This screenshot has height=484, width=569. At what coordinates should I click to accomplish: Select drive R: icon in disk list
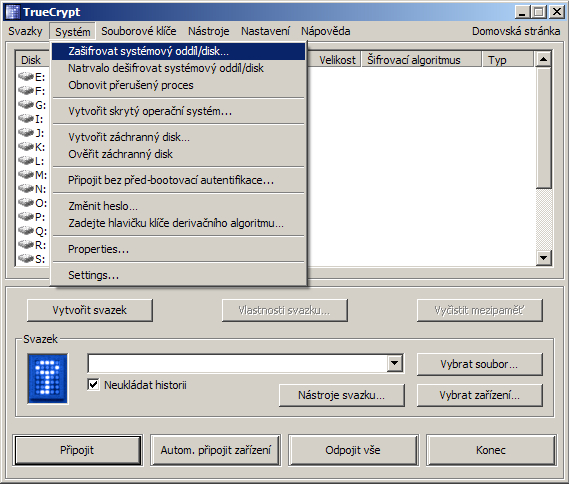click(x=26, y=245)
